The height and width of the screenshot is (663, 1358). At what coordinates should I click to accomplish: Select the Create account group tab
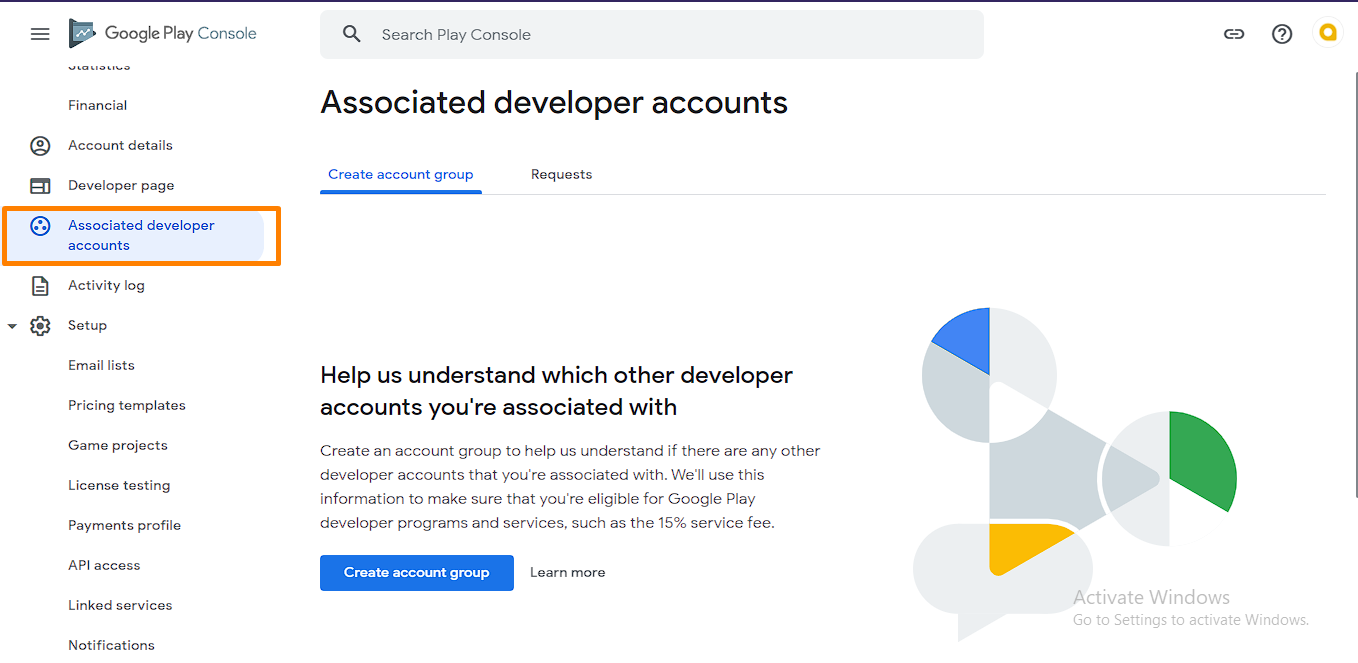point(401,174)
